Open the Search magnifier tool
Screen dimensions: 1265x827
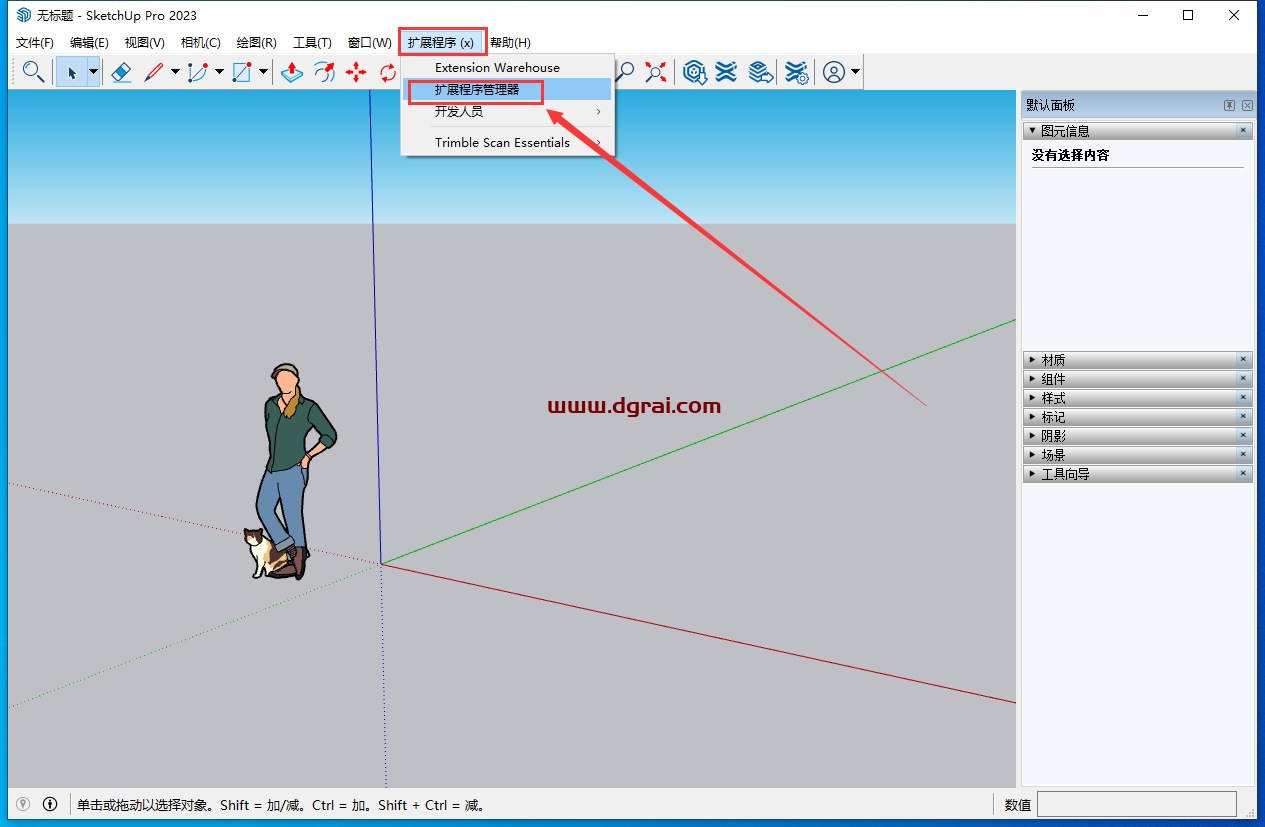point(33,72)
